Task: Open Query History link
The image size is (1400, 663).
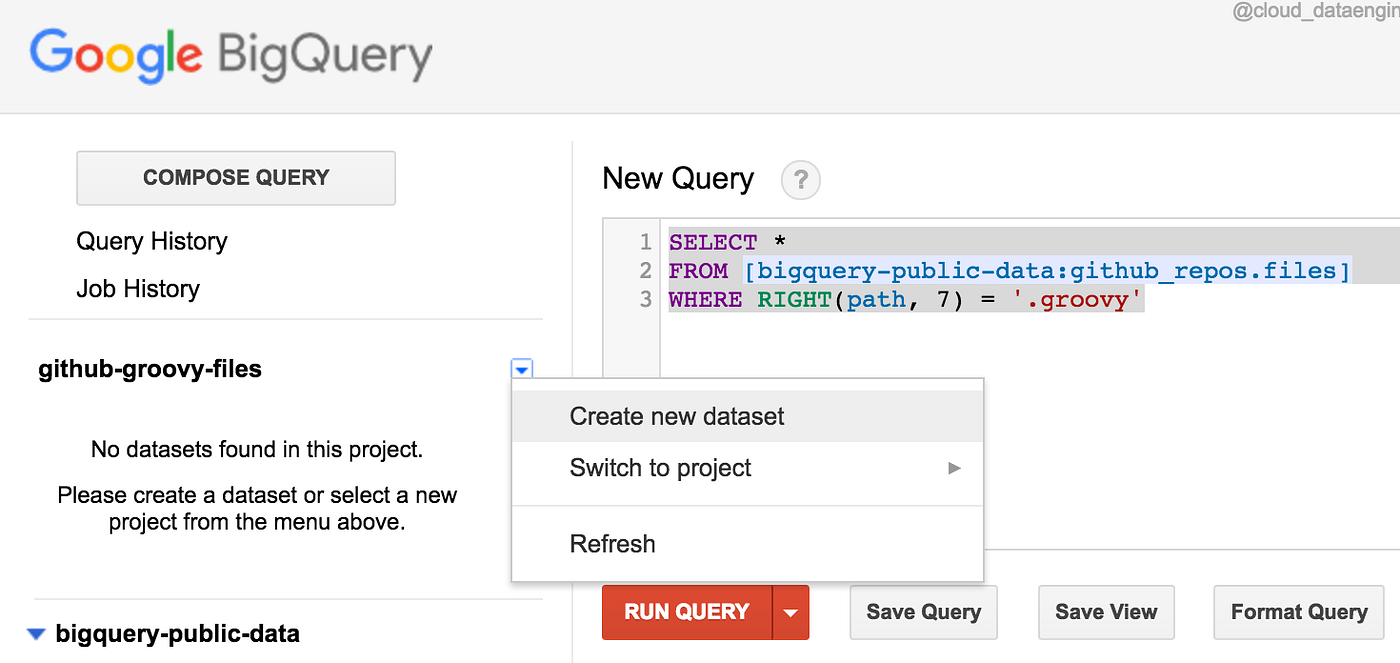Action: pyautogui.click(x=152, y=241)
